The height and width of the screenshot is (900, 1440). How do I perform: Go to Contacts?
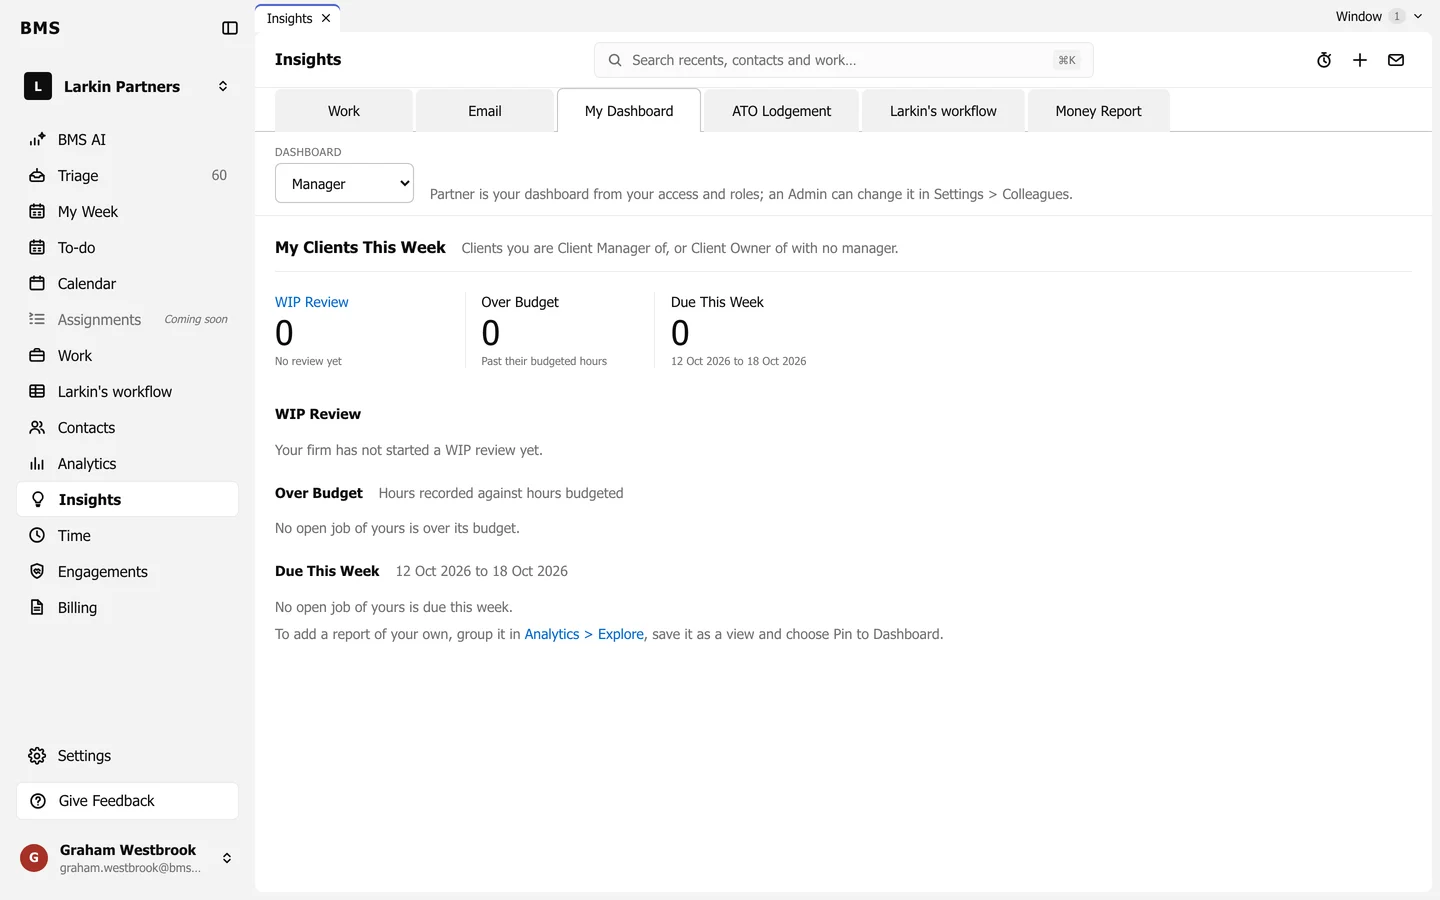point(127,428)
